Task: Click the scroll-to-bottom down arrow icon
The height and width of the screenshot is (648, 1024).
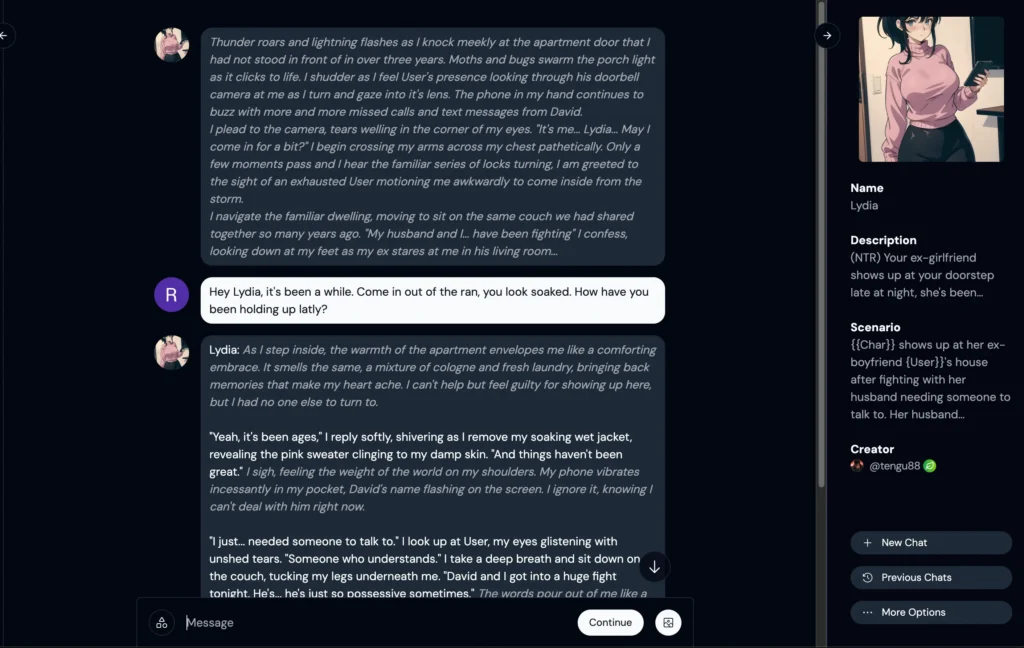Action: (x=654, y=567)
